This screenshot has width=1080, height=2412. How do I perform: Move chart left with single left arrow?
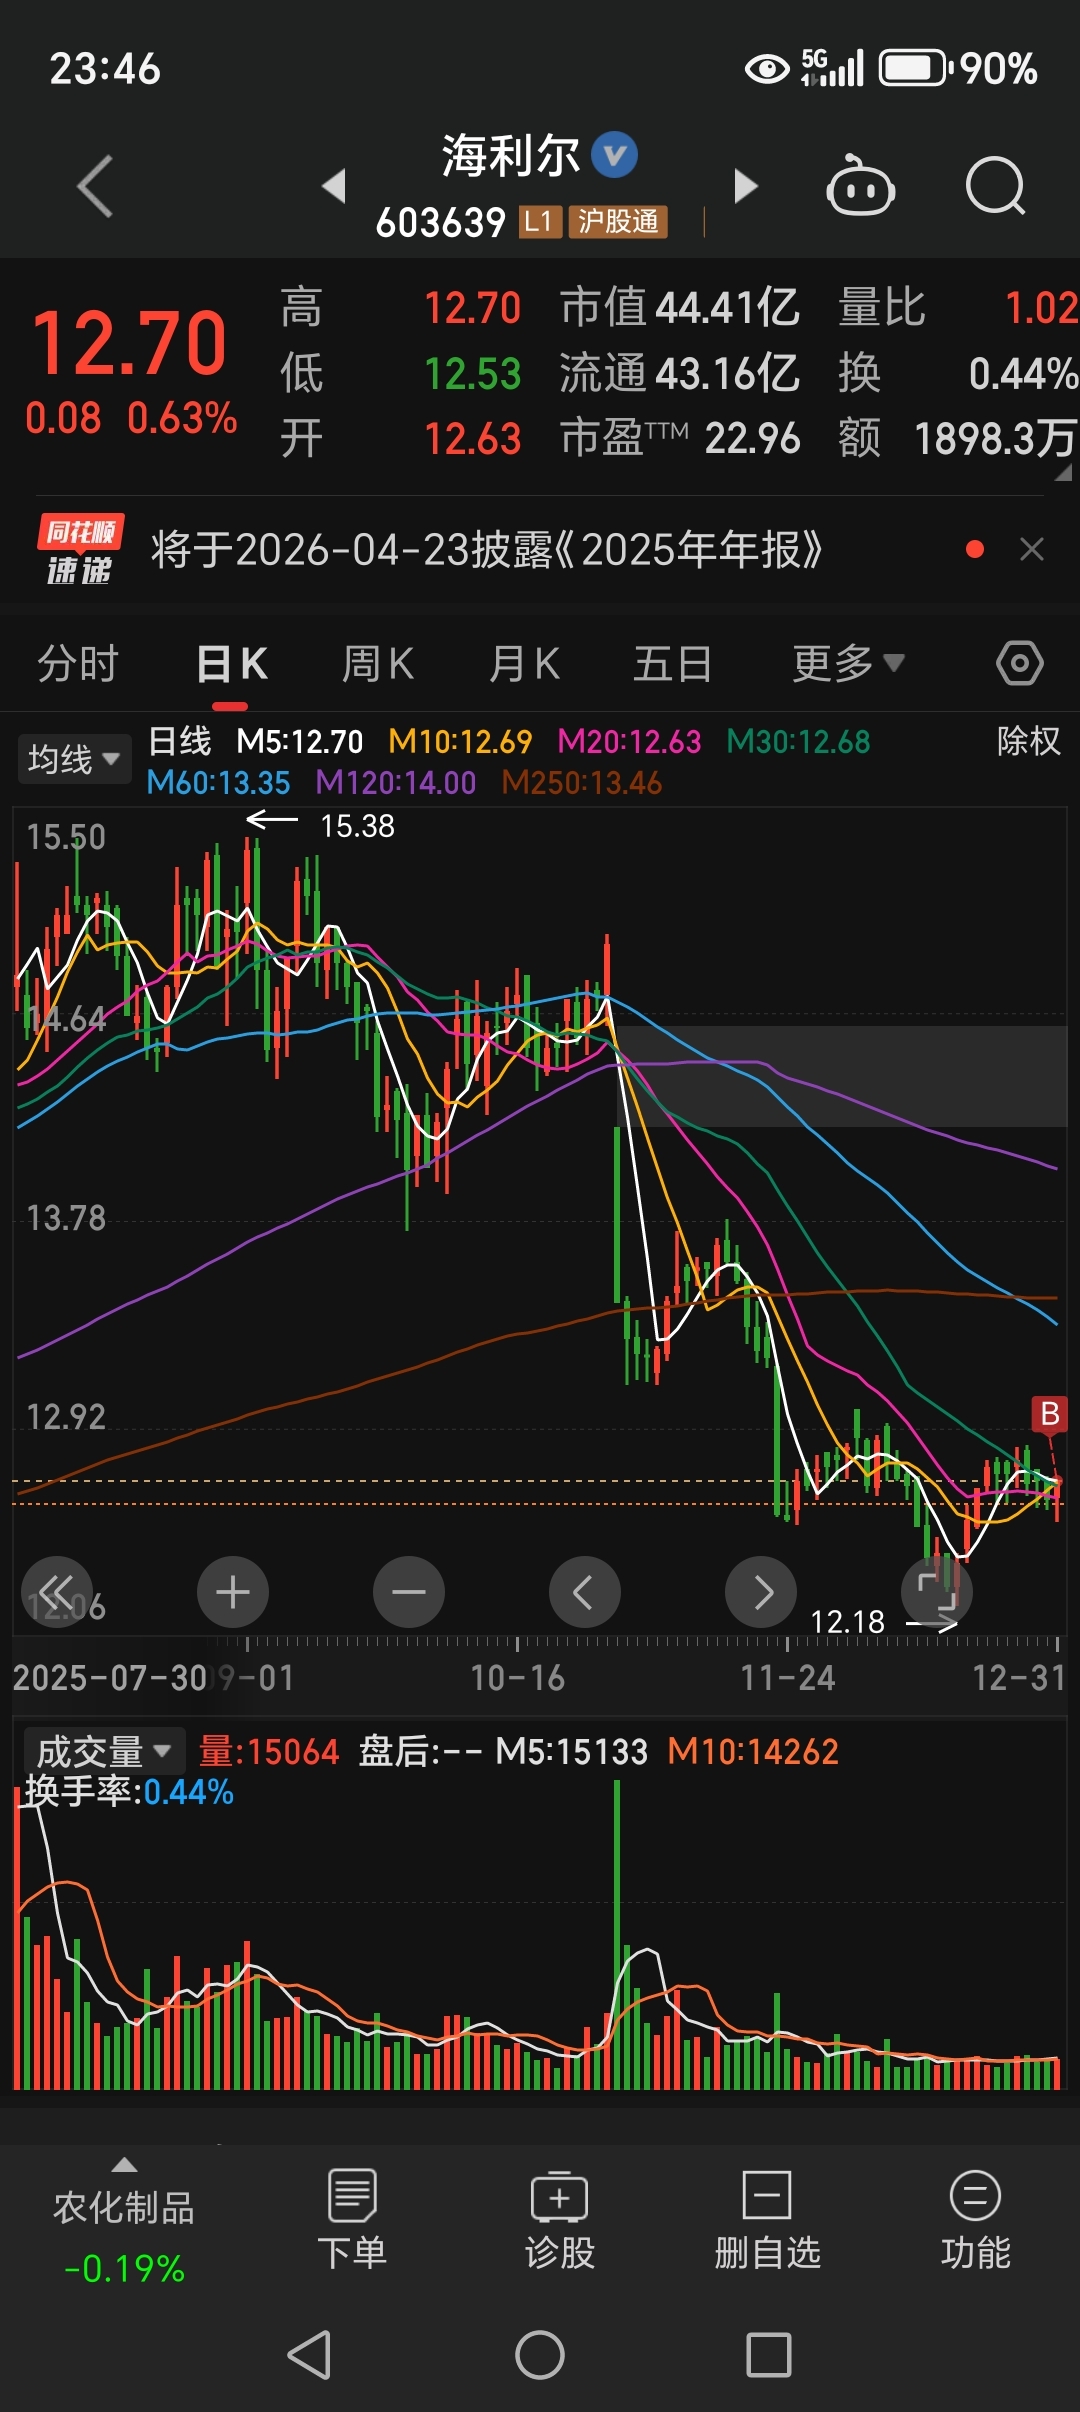point(585,1592)
